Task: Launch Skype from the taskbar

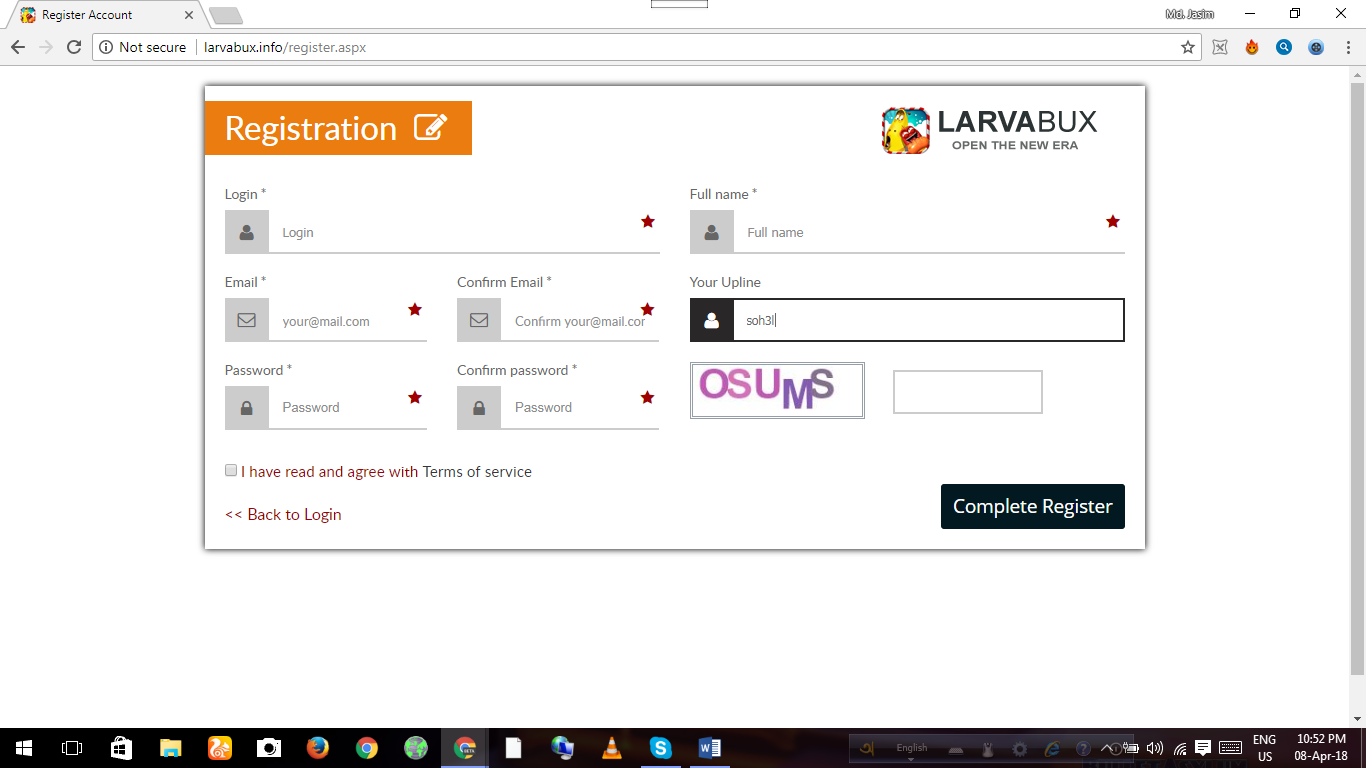Action: point(660,747)
